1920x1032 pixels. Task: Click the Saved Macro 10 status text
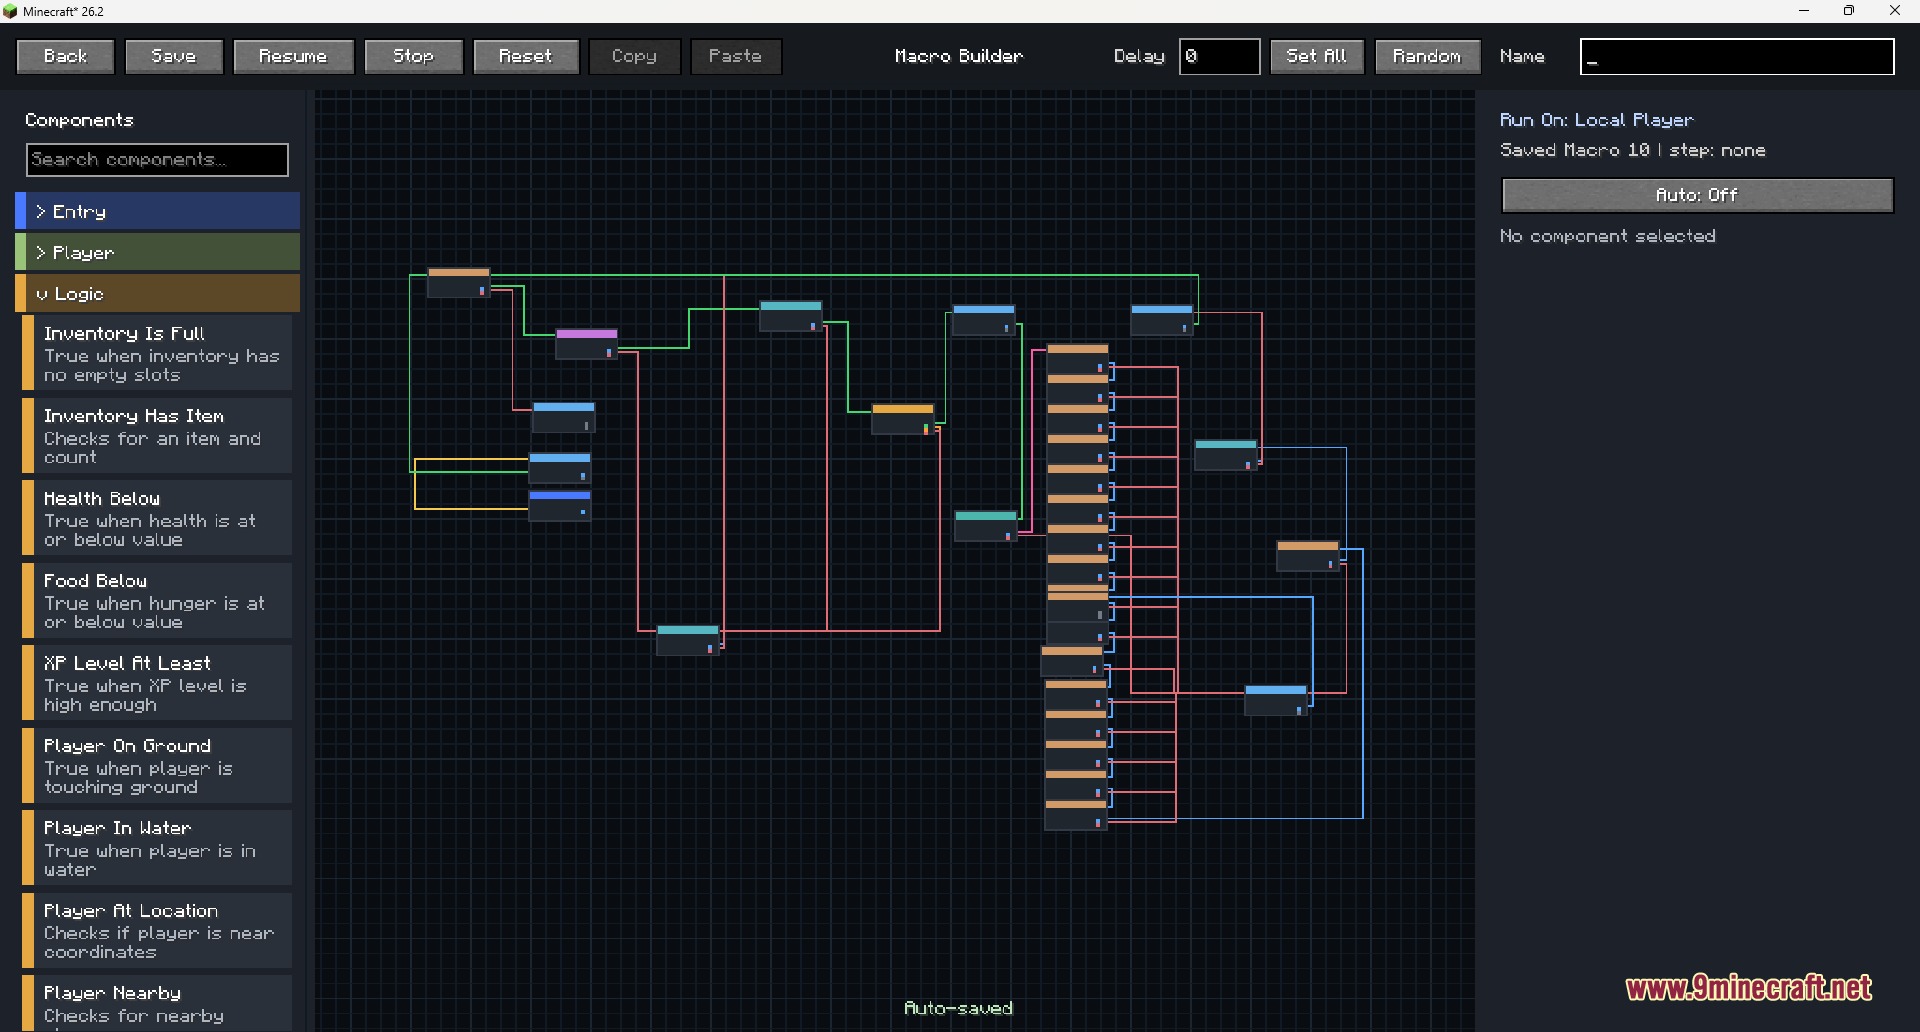point(1632,150)
